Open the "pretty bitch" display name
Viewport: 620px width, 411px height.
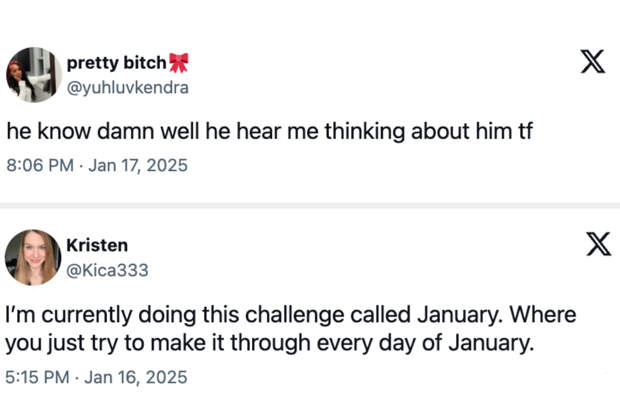[116, 64]
